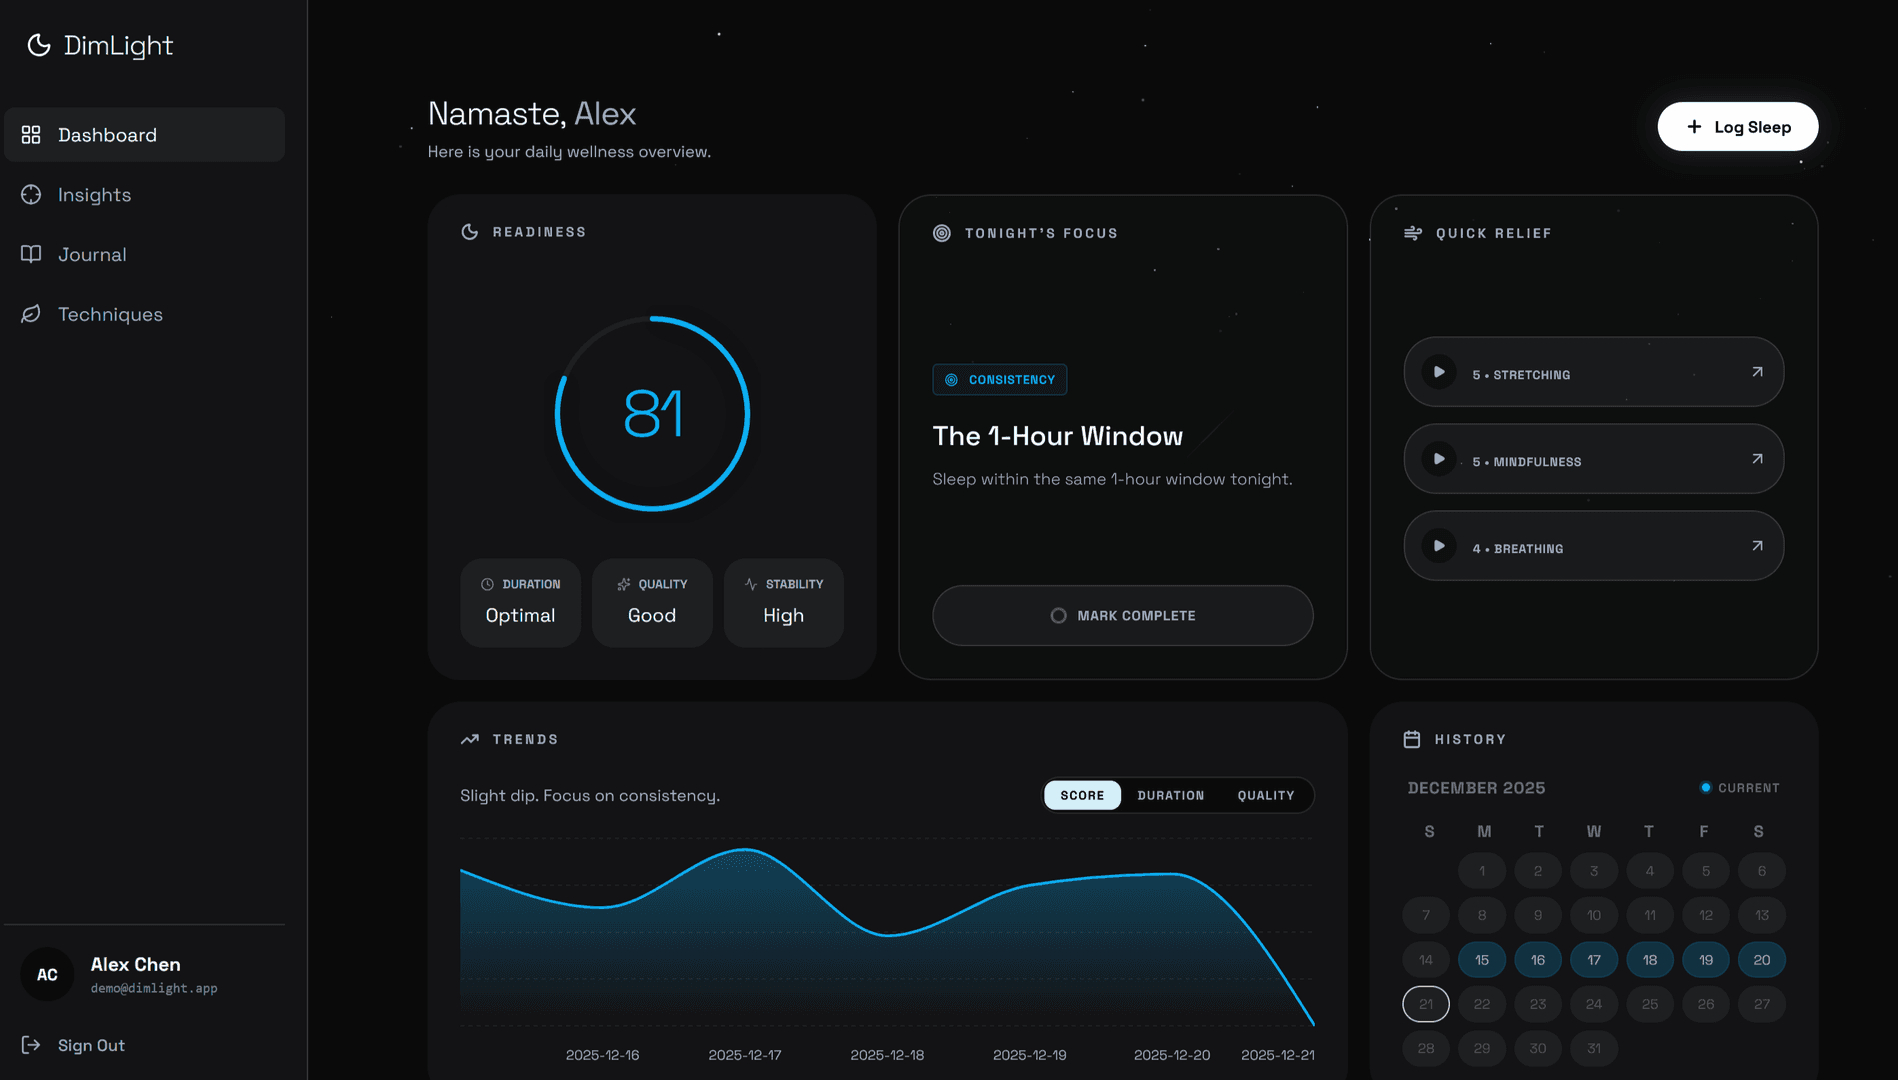Play the 5-minute Stretching session

(x=1438, y=372)
